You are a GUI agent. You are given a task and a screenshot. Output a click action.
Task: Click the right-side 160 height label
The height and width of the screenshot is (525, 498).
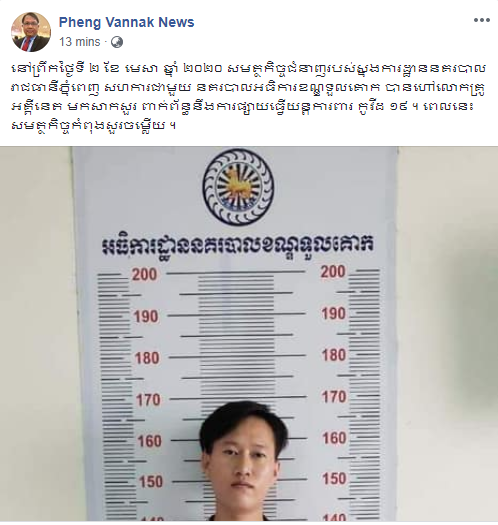click(334, 438)
